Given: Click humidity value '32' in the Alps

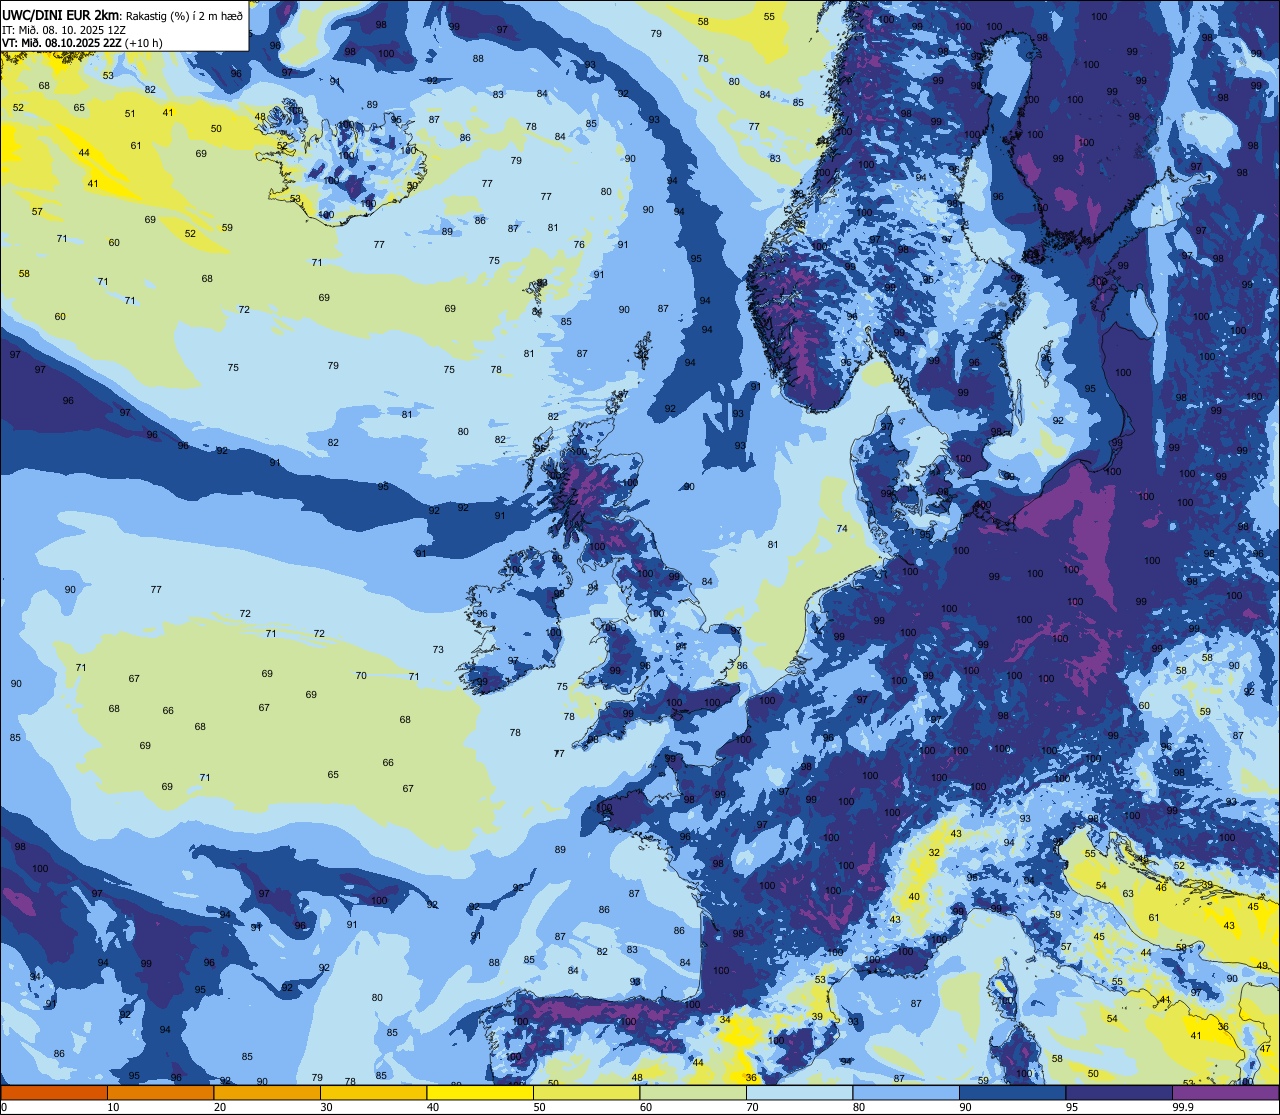Looking at the screenshot, I should pyautogui.click(x=934, y=852).
